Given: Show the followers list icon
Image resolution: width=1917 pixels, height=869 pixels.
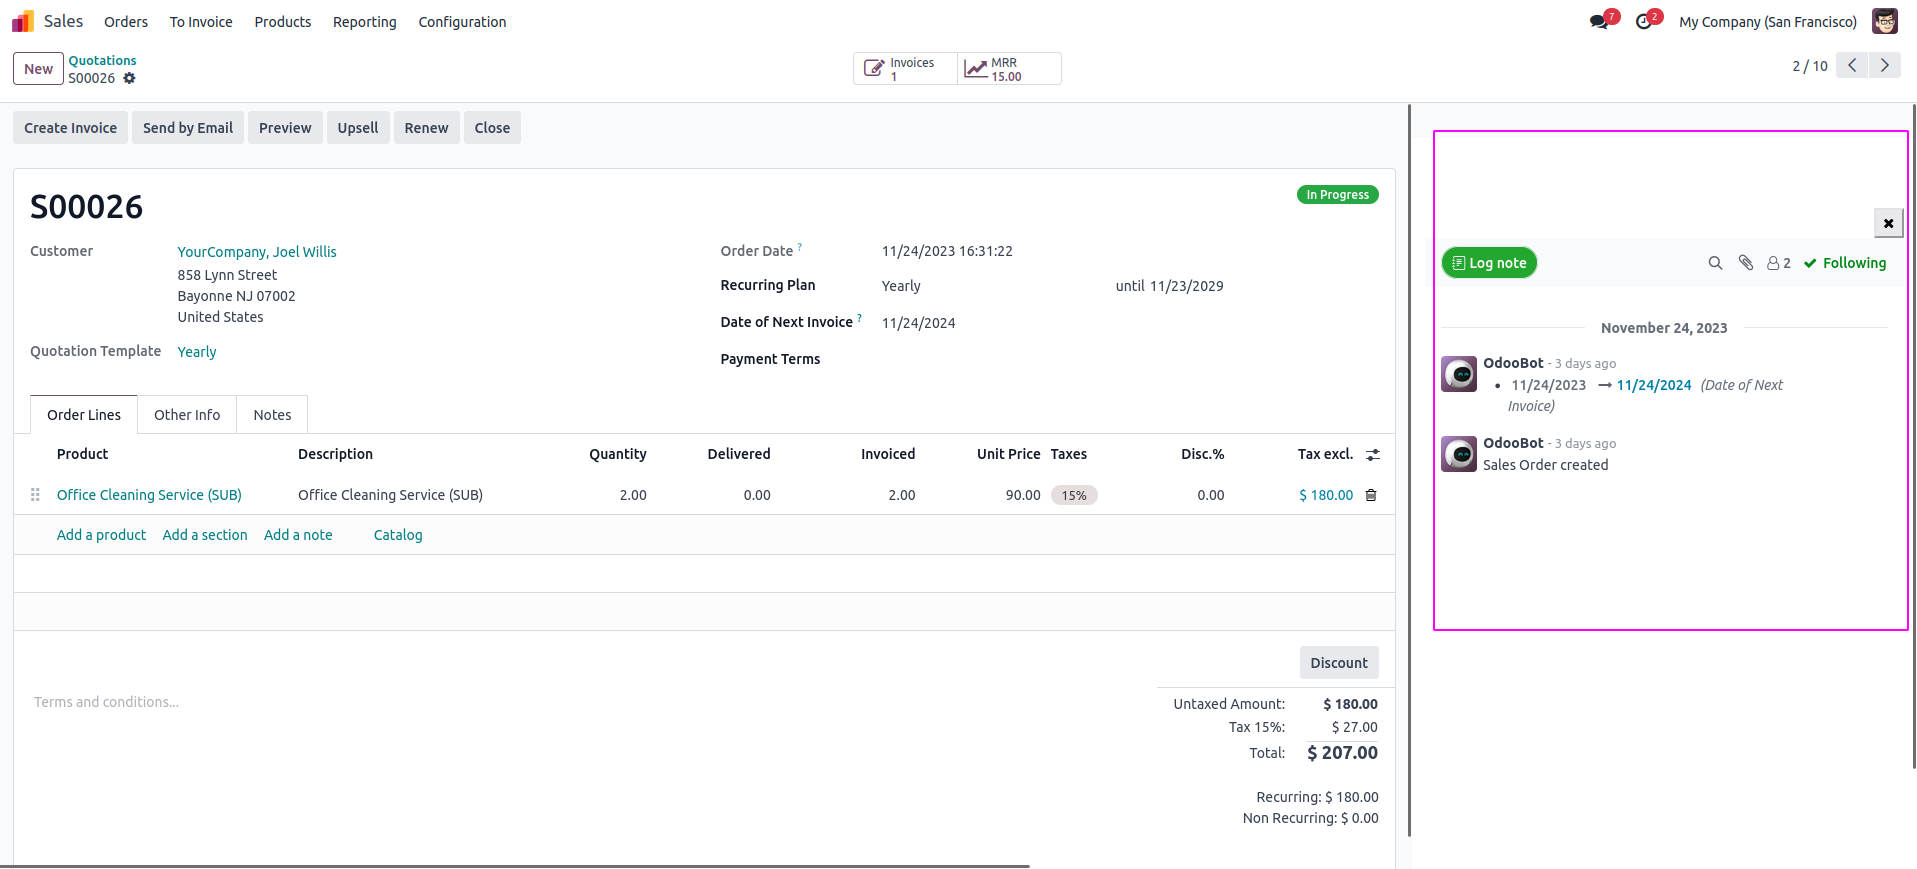Looking at the screenshot, I should [1779, 263].
